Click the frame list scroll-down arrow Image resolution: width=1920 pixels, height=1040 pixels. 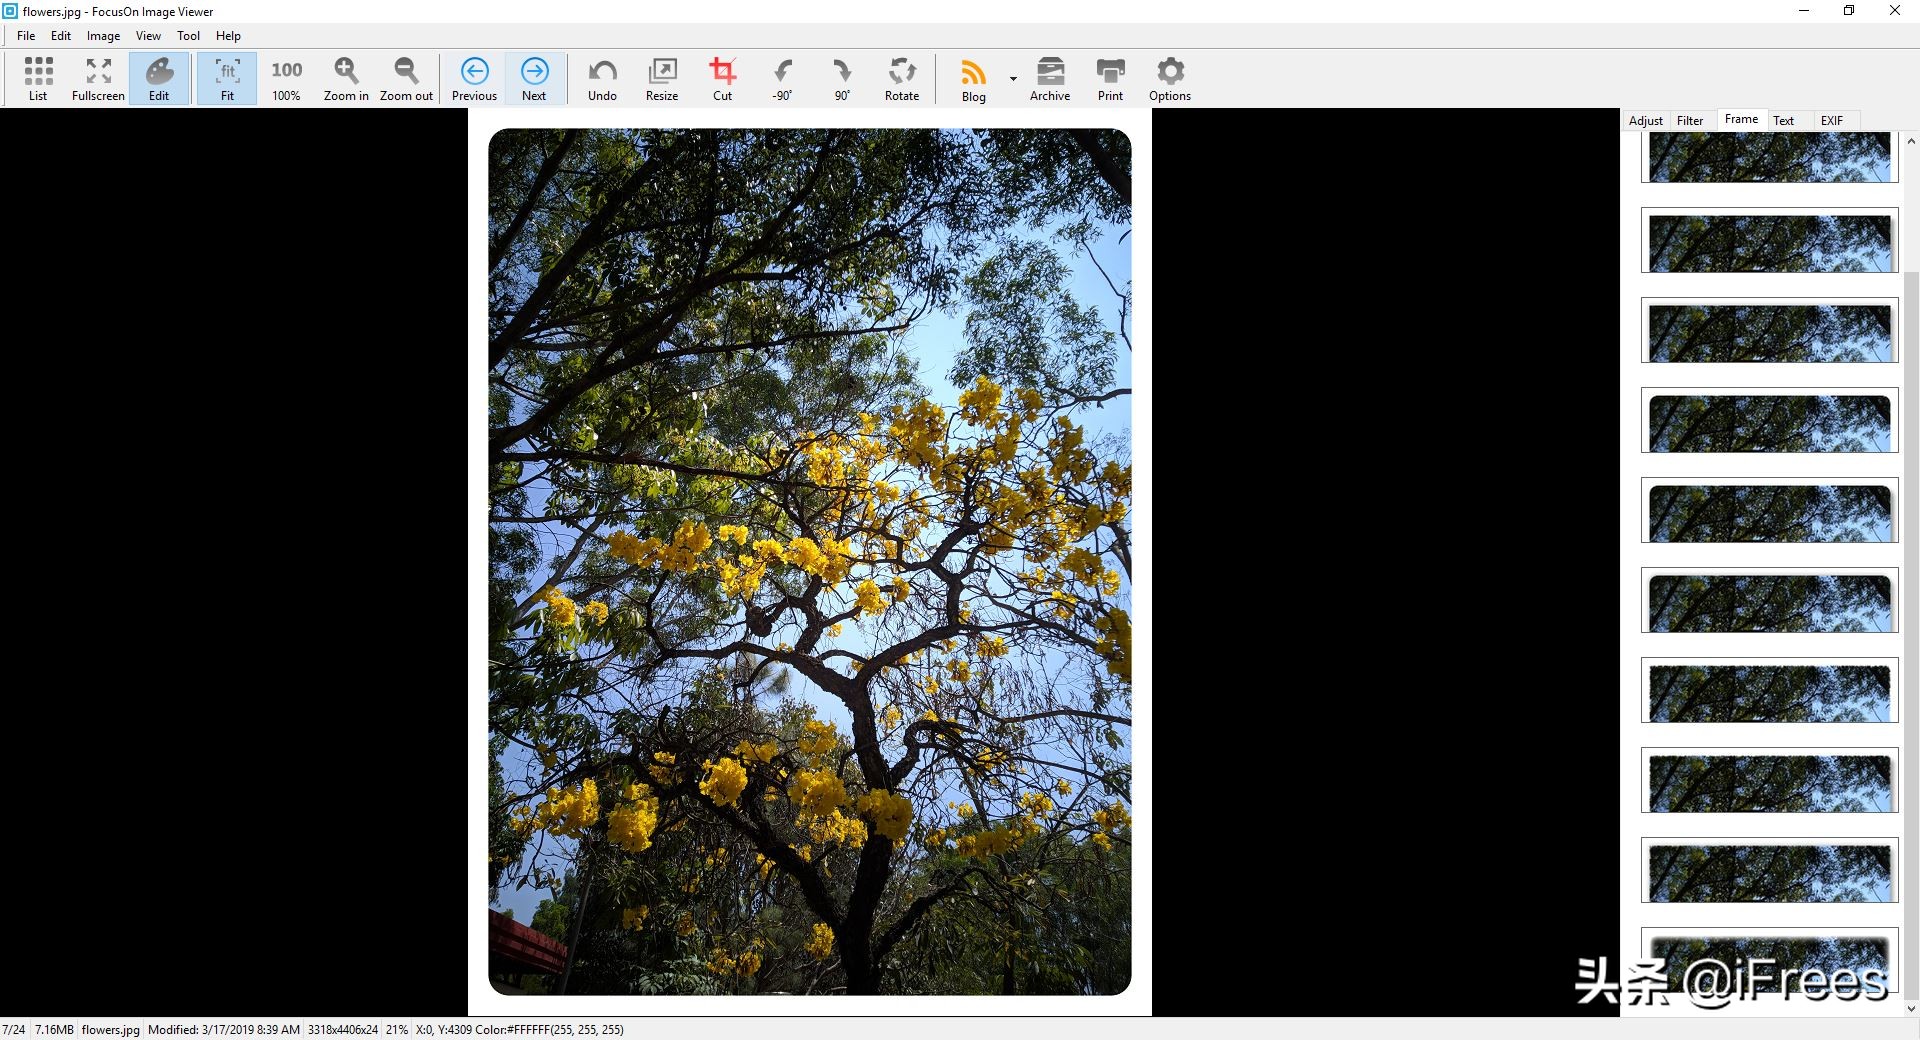(1911, 1009)
